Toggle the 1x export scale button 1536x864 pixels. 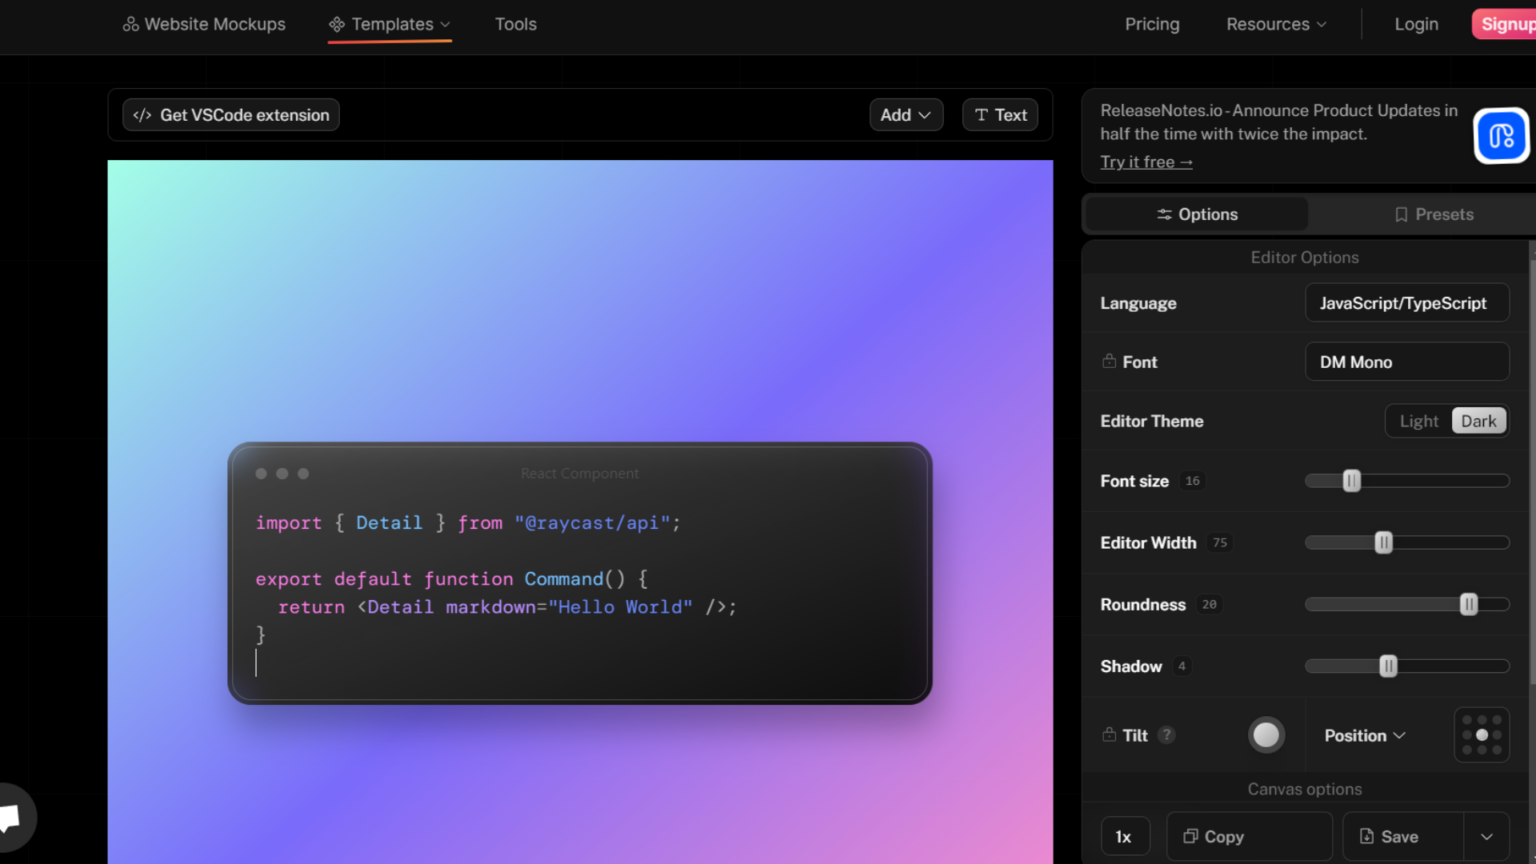(x=1124, y=837)
